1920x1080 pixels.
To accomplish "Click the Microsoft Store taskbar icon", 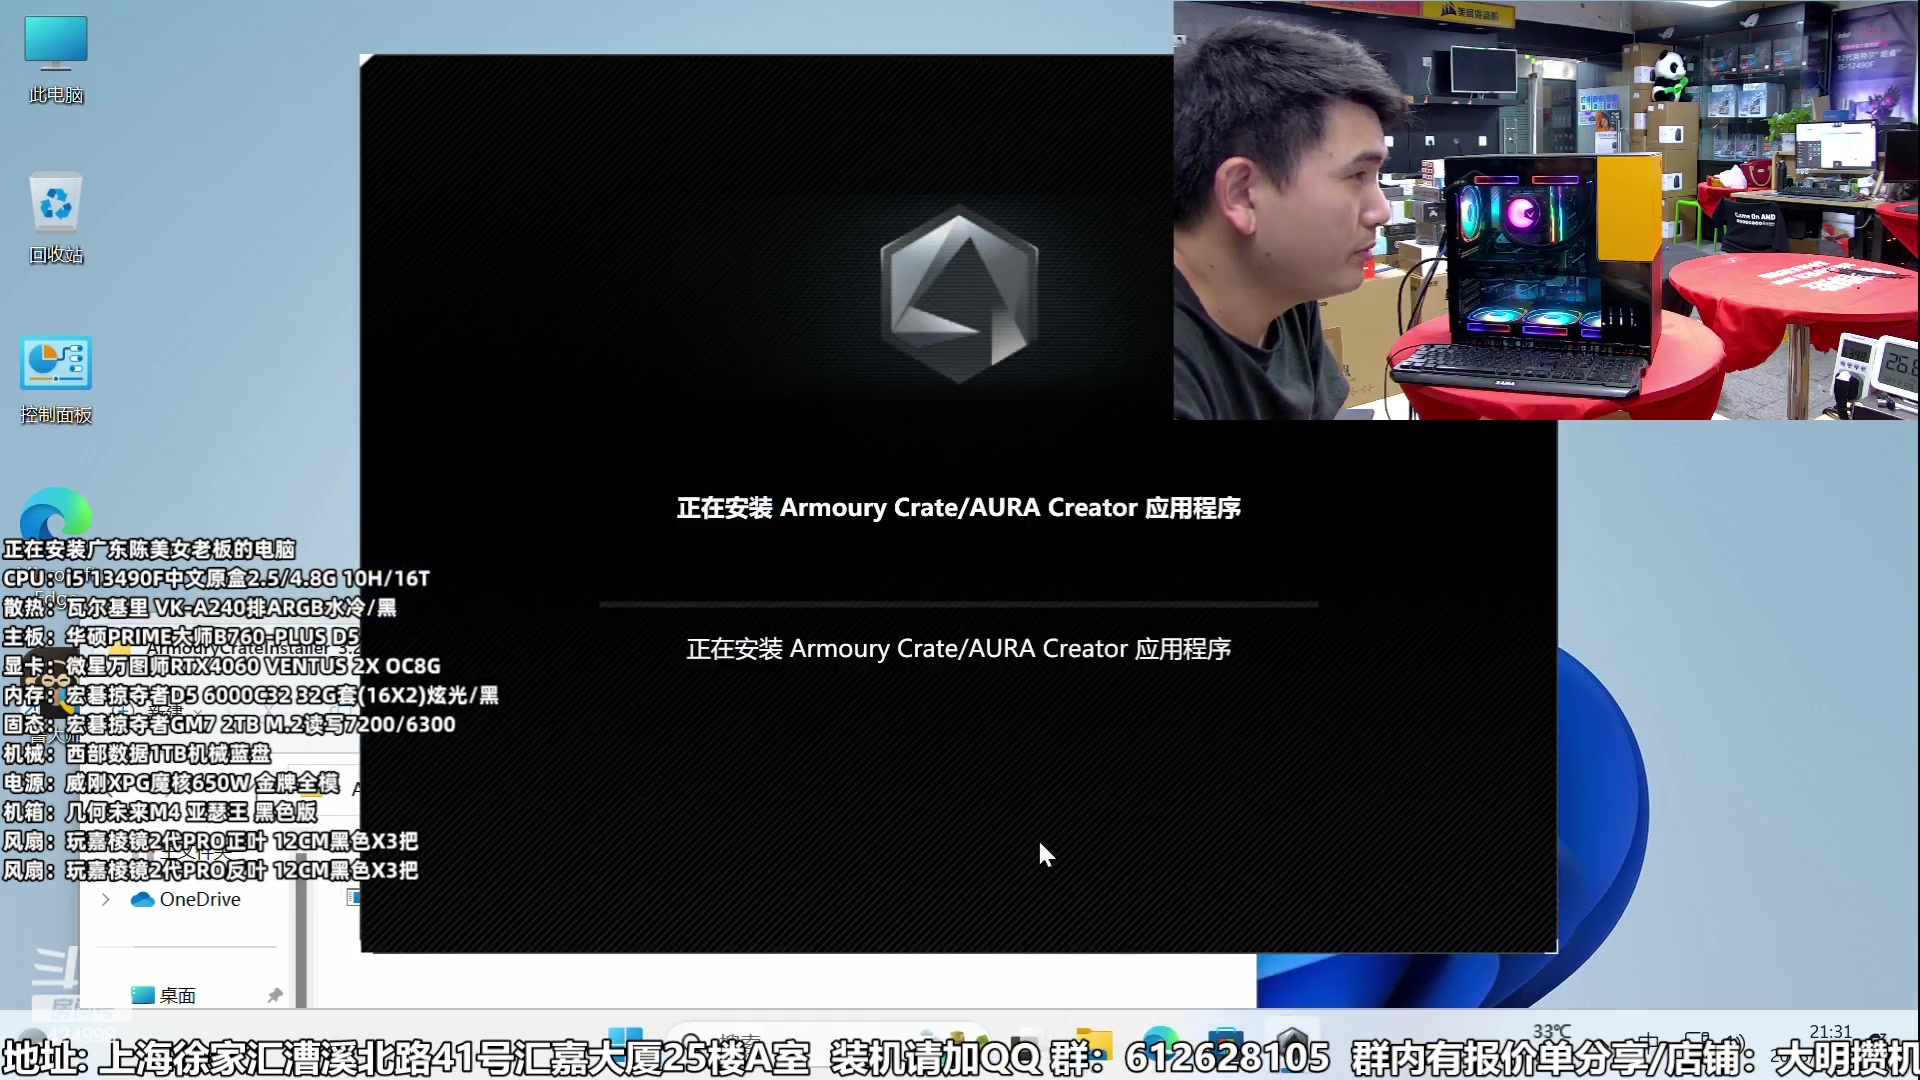I will click(x=1226, y=1040).
